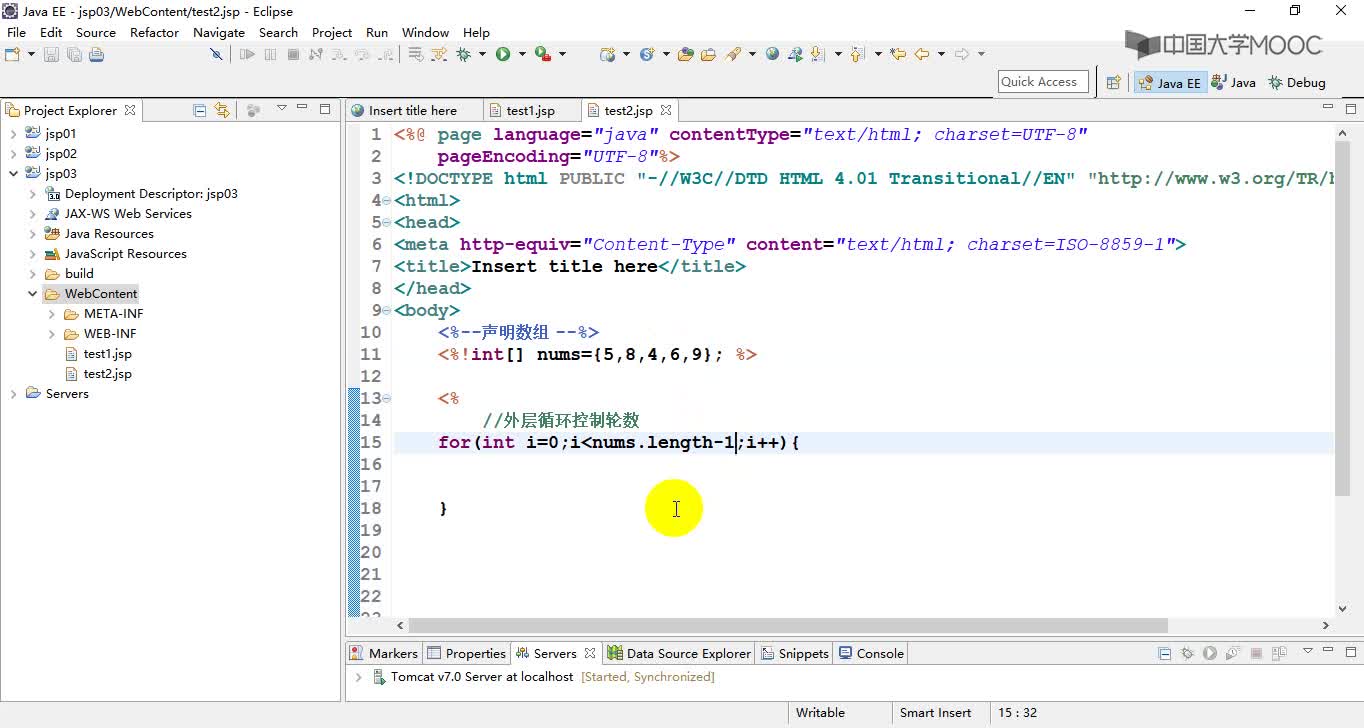Select test1.jsp in Project Explorer
Viewport: 1364px width, 728px height.
(107, 353)
